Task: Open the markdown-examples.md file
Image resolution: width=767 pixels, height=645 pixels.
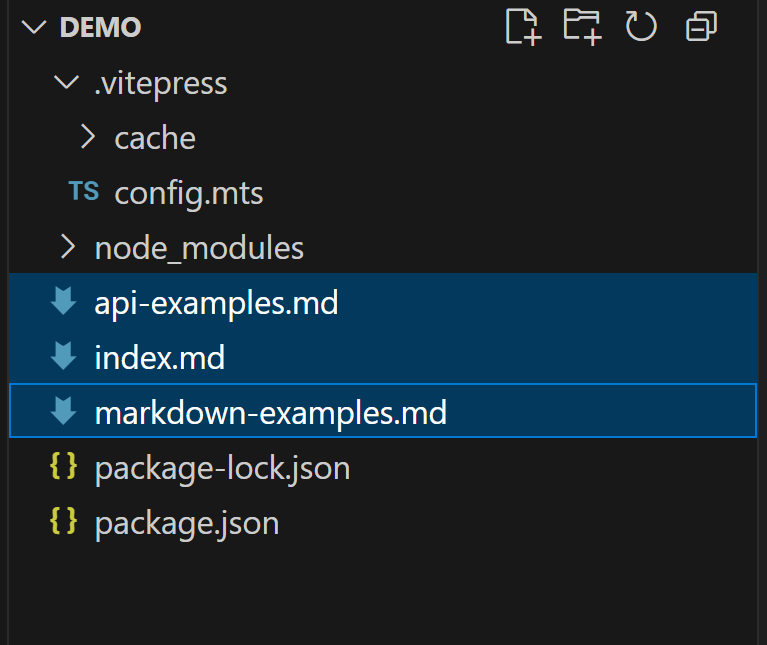Action: [x=270, y=412]
